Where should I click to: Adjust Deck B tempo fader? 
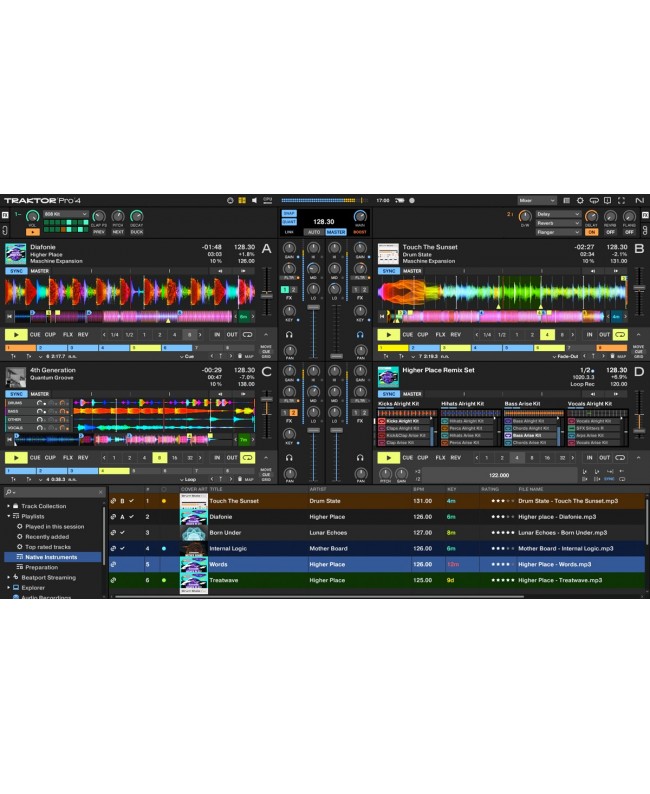(x=639, y=289)
